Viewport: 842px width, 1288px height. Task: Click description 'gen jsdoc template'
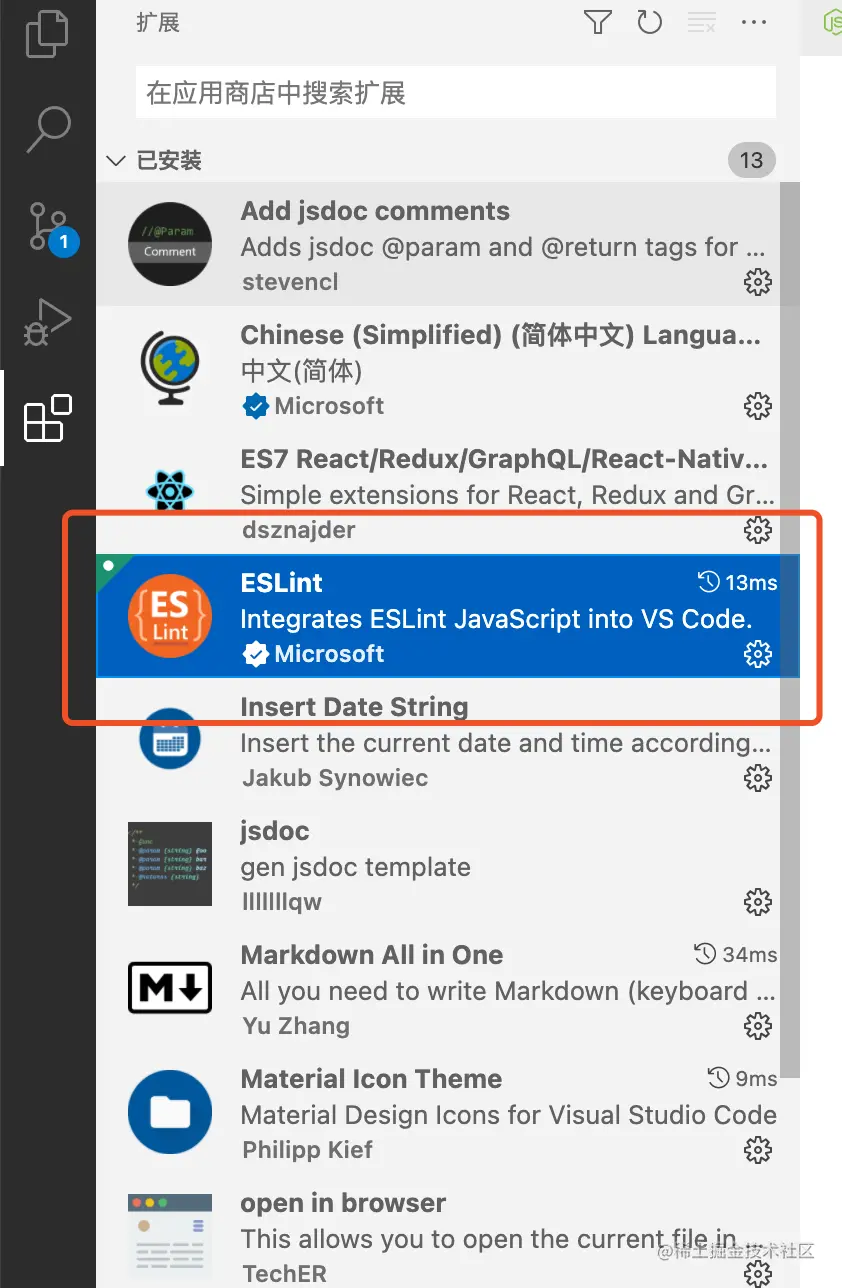pos(355,867)
